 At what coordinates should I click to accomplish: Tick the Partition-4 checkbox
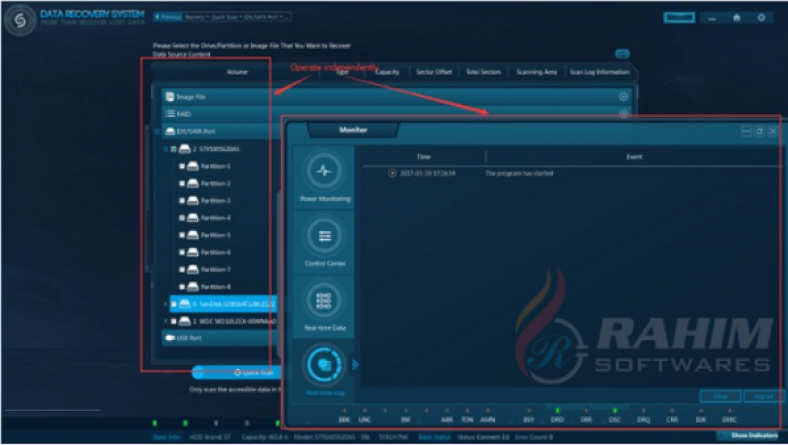coord(182,218)
